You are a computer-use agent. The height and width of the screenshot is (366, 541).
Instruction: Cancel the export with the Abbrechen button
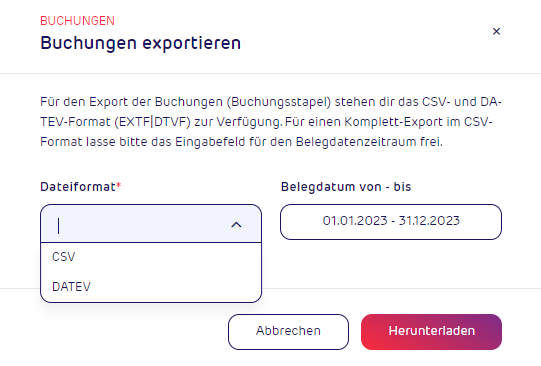[x=288, y=332]
